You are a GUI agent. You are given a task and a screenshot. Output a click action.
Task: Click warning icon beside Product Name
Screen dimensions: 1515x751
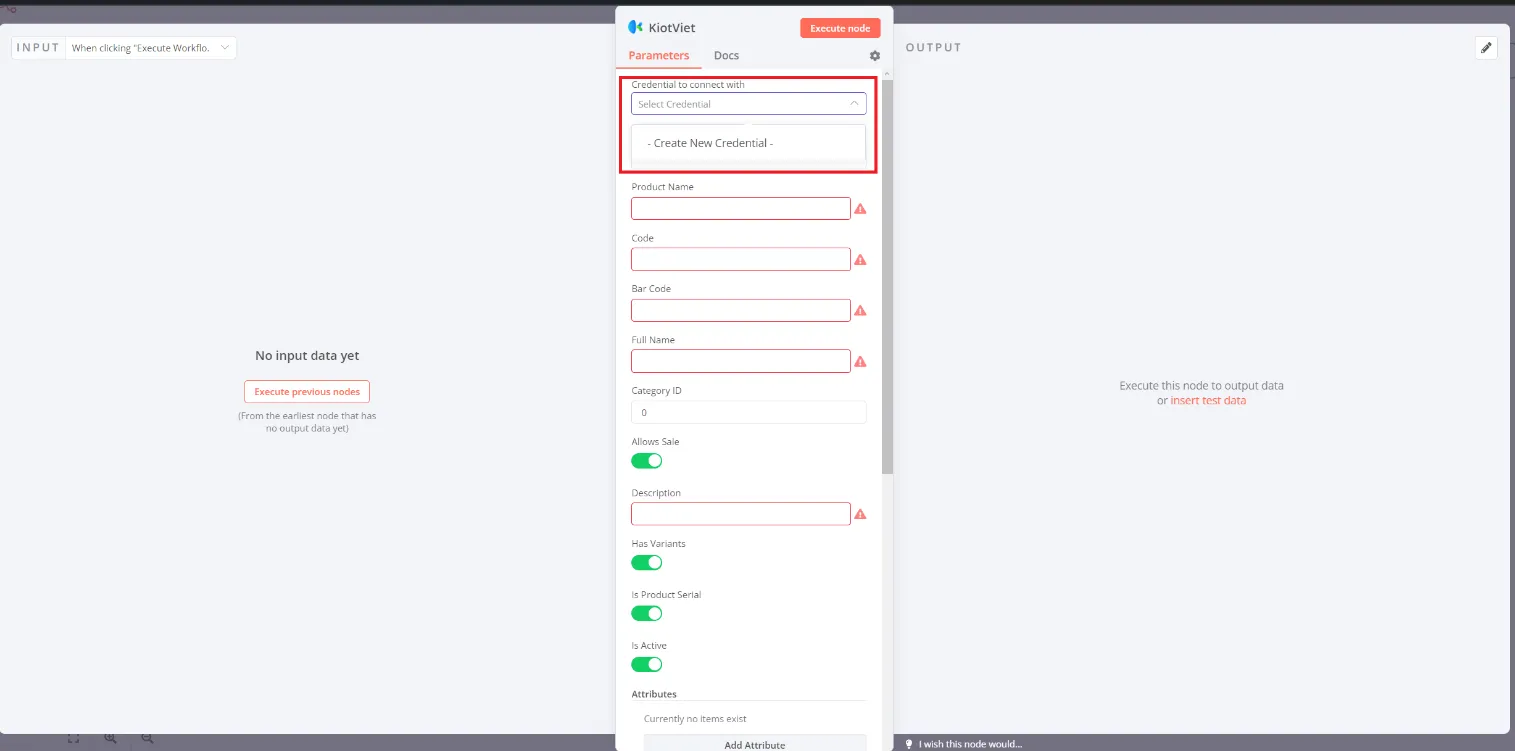click(859, 209)
